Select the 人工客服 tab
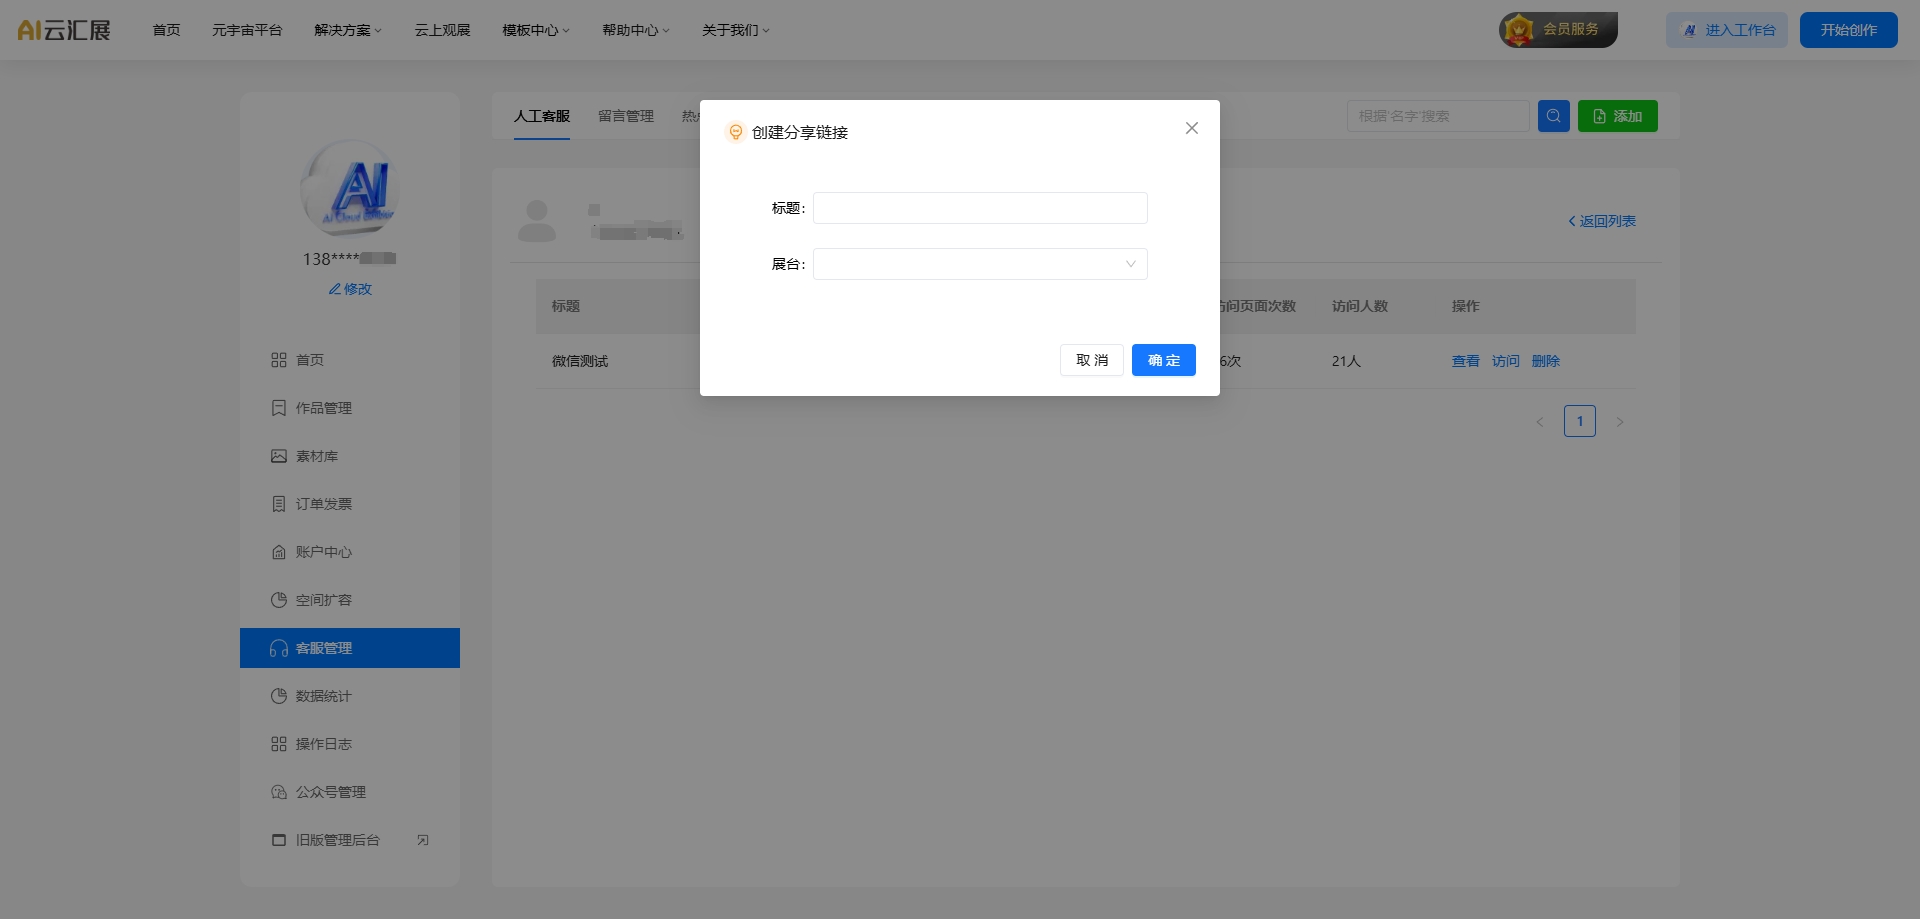 pos(541,115)
